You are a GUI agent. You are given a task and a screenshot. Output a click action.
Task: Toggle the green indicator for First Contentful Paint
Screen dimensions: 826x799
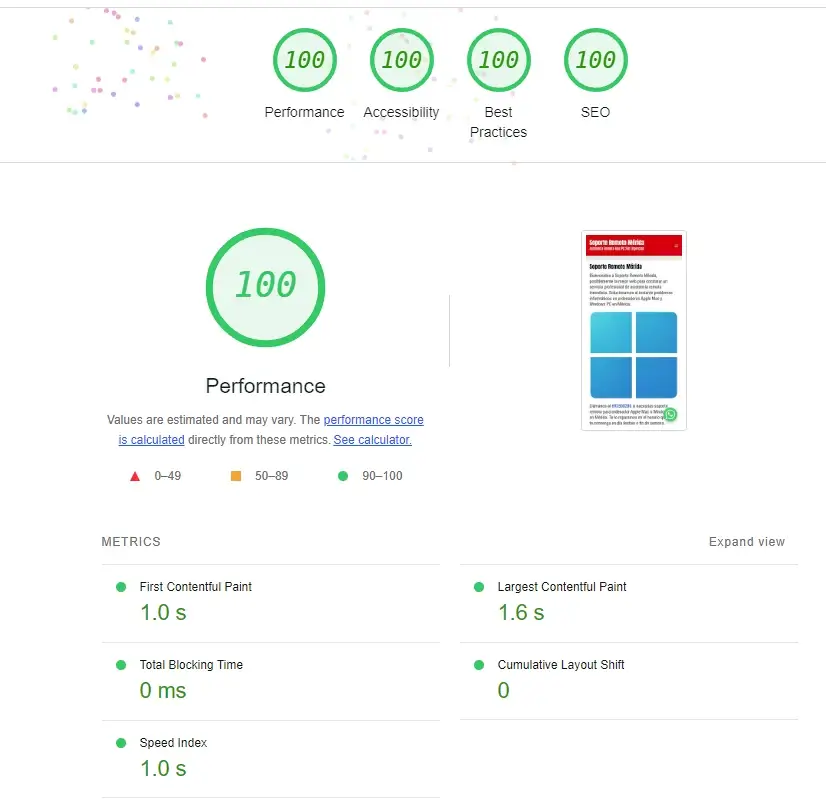click(x=122, y=587)
